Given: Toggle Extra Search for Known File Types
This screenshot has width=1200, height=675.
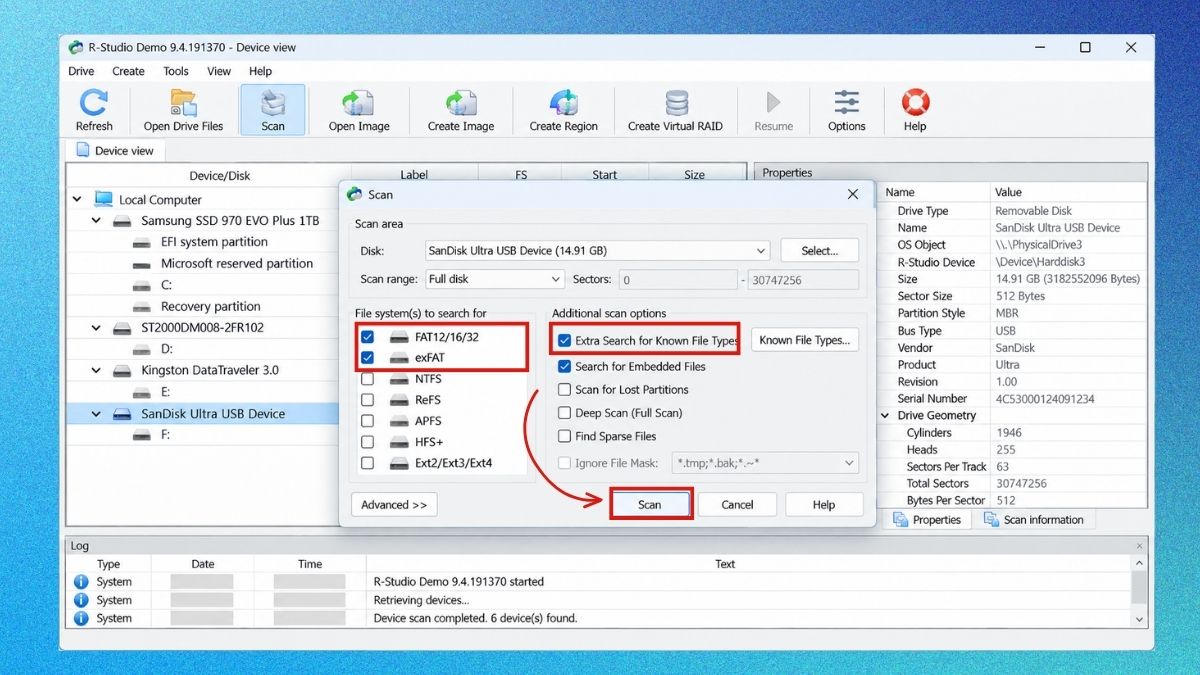Looking at the screenshot, I should [x=565, y=341].
